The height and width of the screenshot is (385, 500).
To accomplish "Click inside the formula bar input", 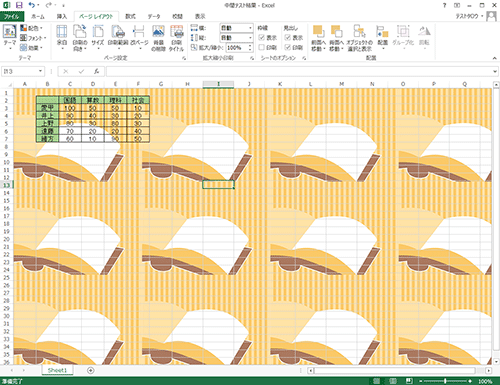I will tap(299, 71).
